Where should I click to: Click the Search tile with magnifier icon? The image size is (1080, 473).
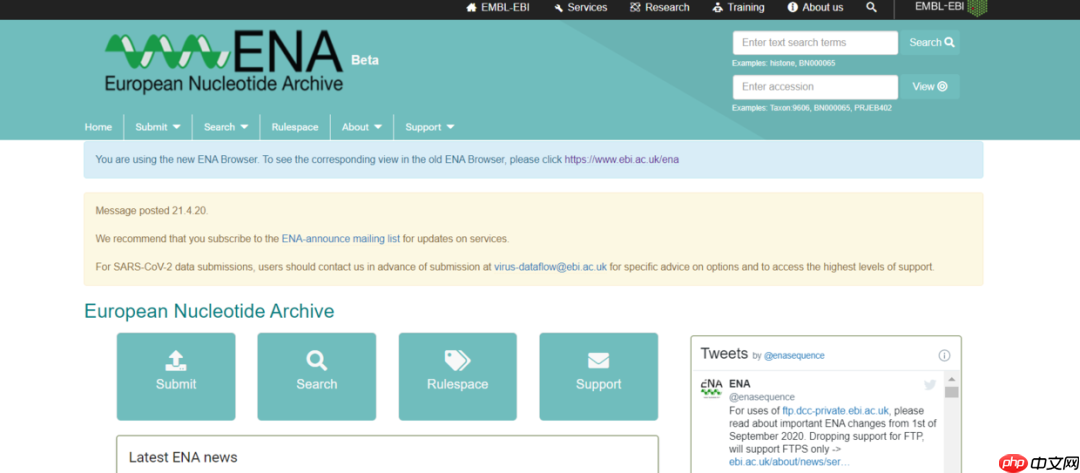pos(317,377)
